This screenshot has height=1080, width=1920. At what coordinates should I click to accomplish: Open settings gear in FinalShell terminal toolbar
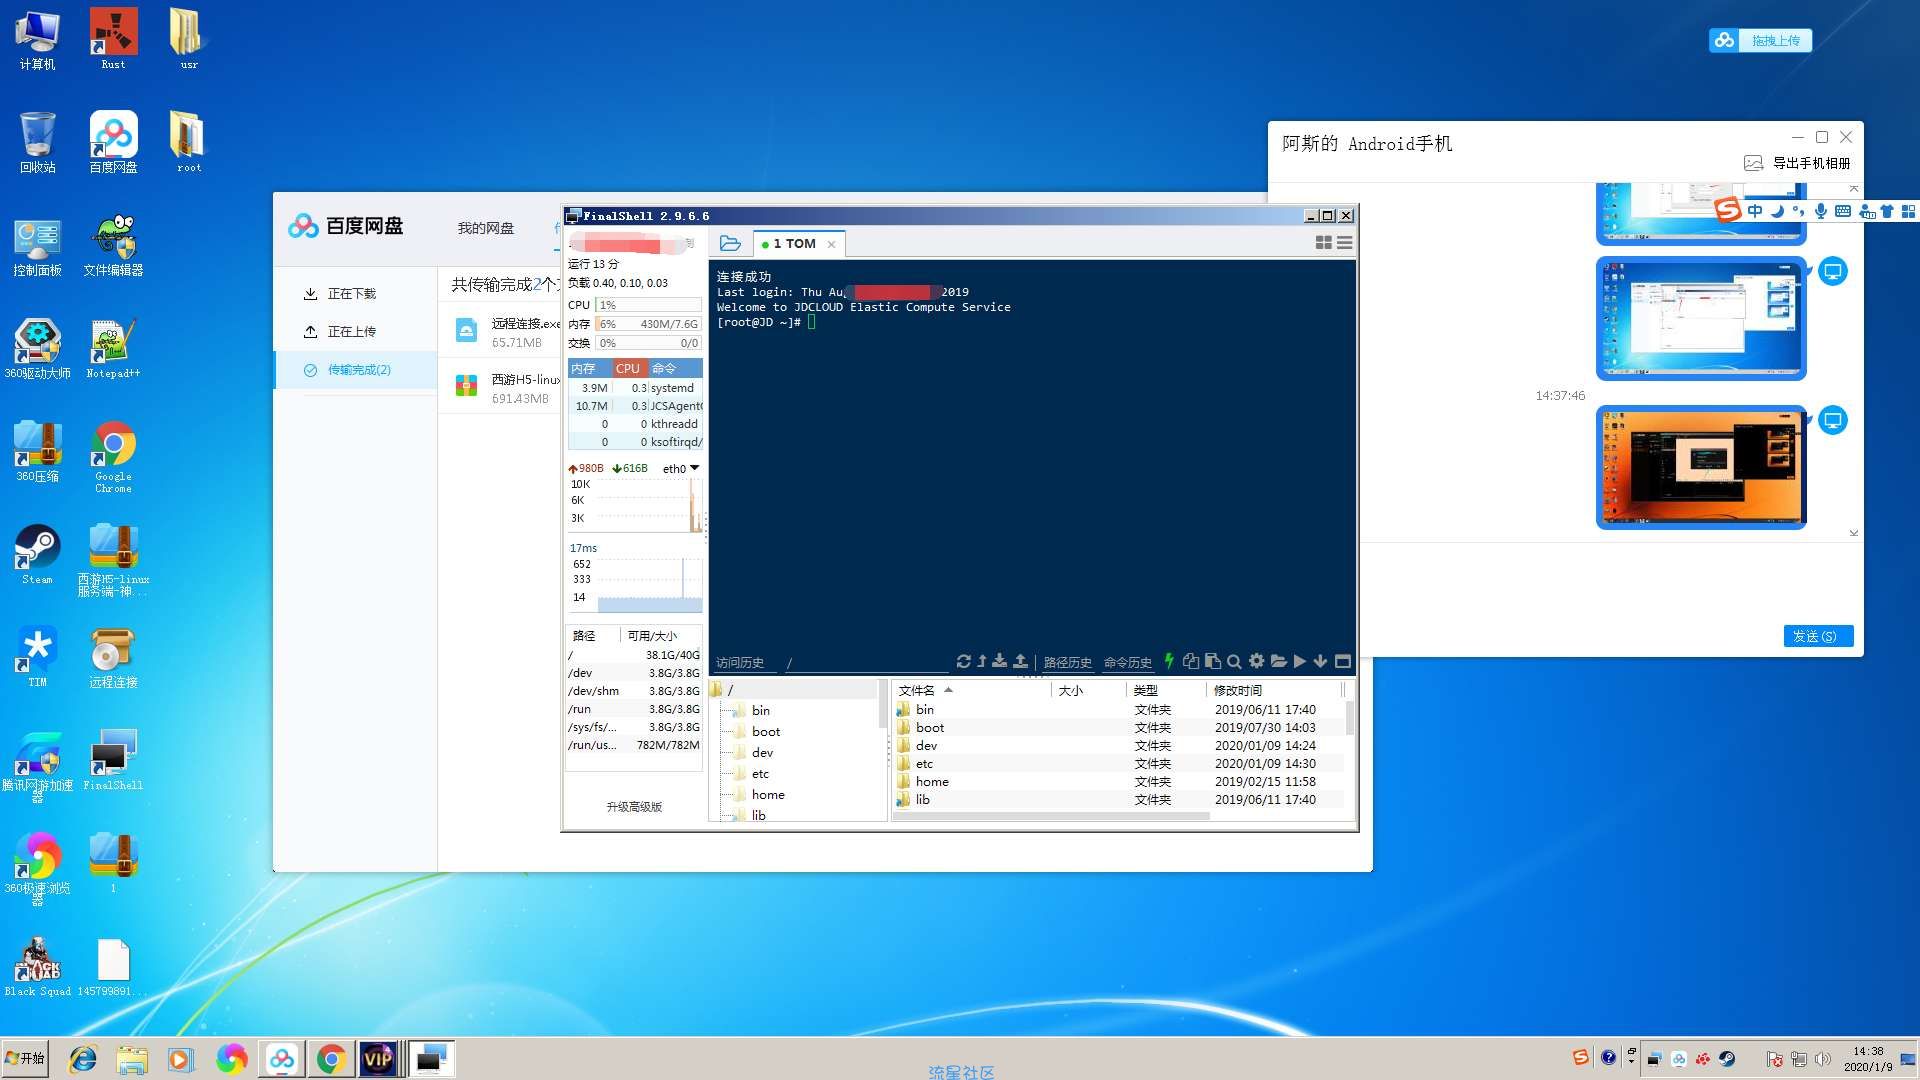[x=1257, y=661]
